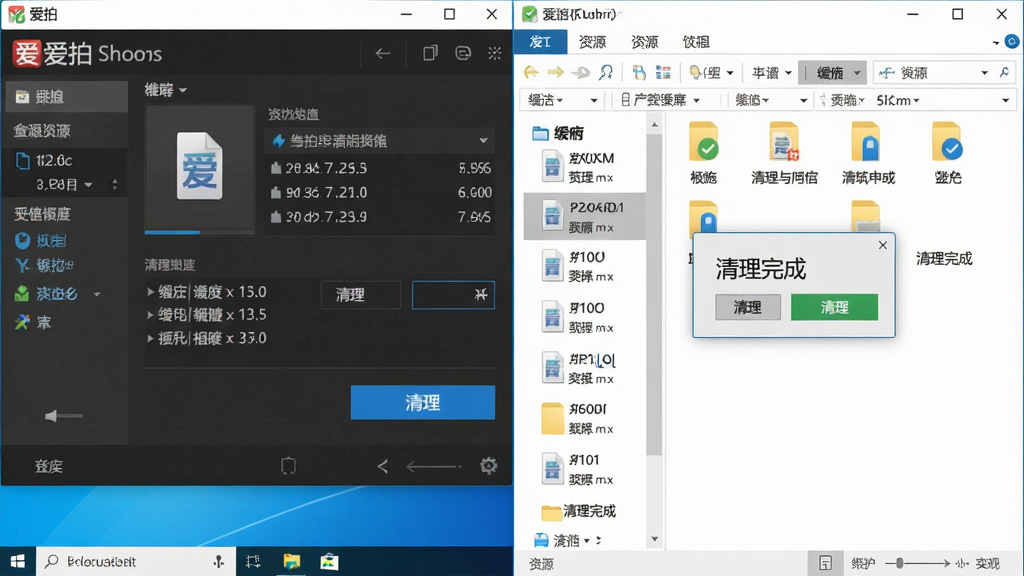
Task: Select the top folder-icon item in Shoots sidebar
Action: point(65,97)
